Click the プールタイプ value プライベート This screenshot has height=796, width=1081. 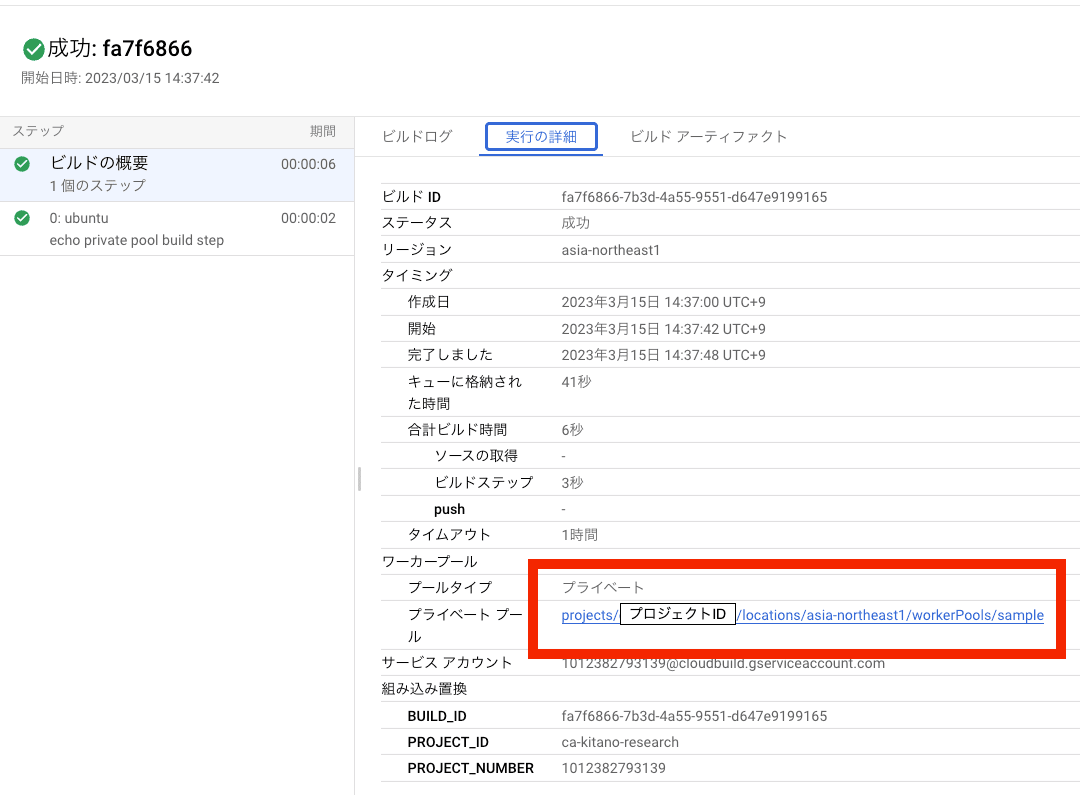603,587
